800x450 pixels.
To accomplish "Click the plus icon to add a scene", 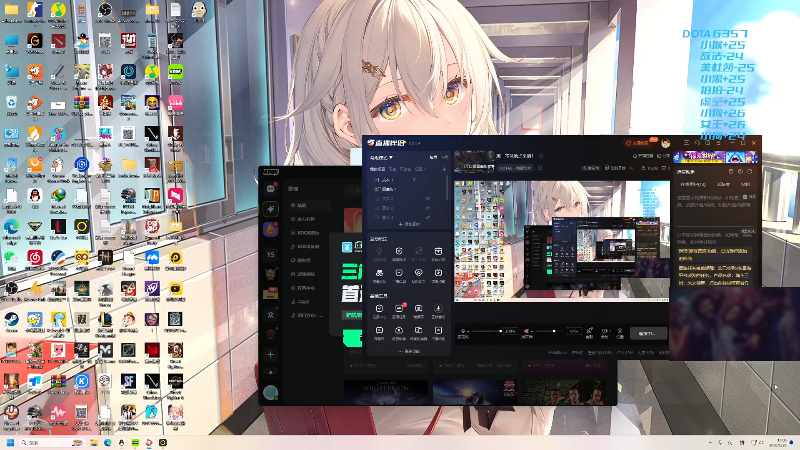I will (x=444, y=169).
